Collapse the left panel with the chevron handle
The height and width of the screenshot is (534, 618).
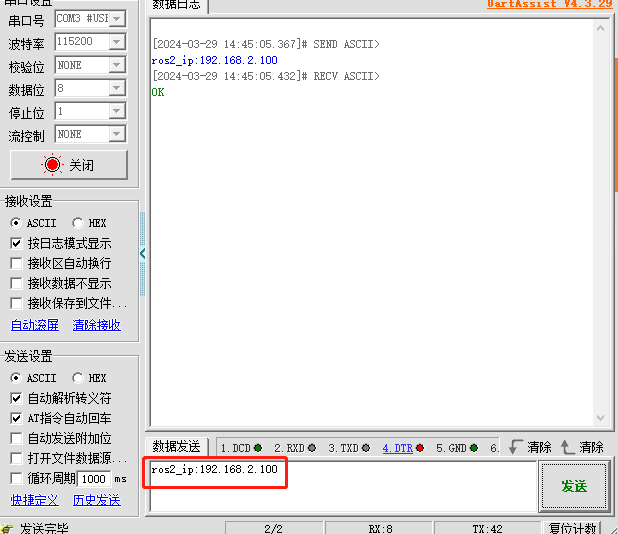coord(143,254)
